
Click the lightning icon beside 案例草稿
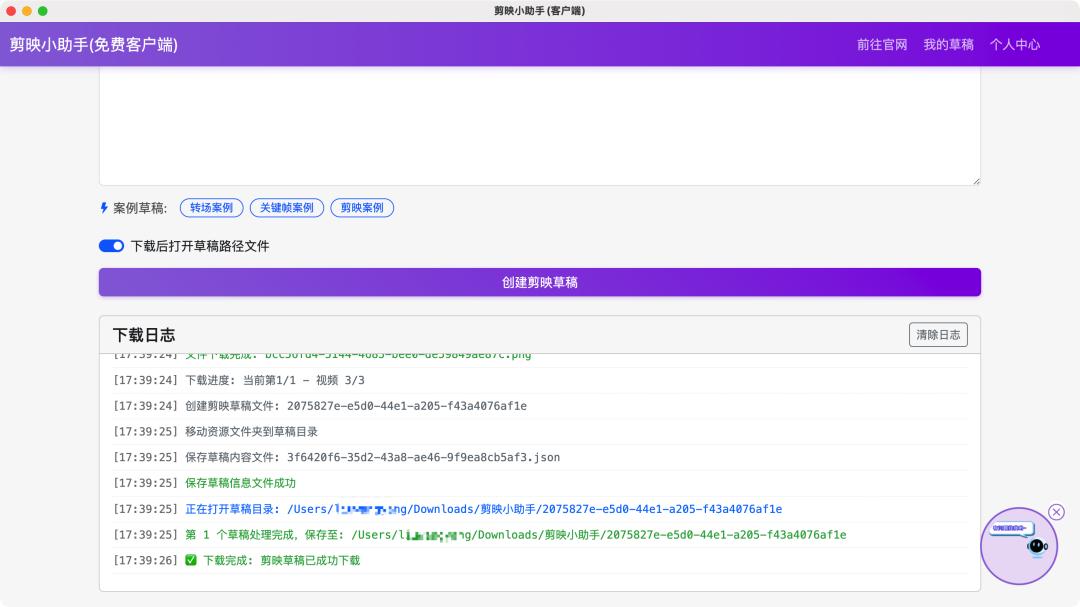(106, 208)
